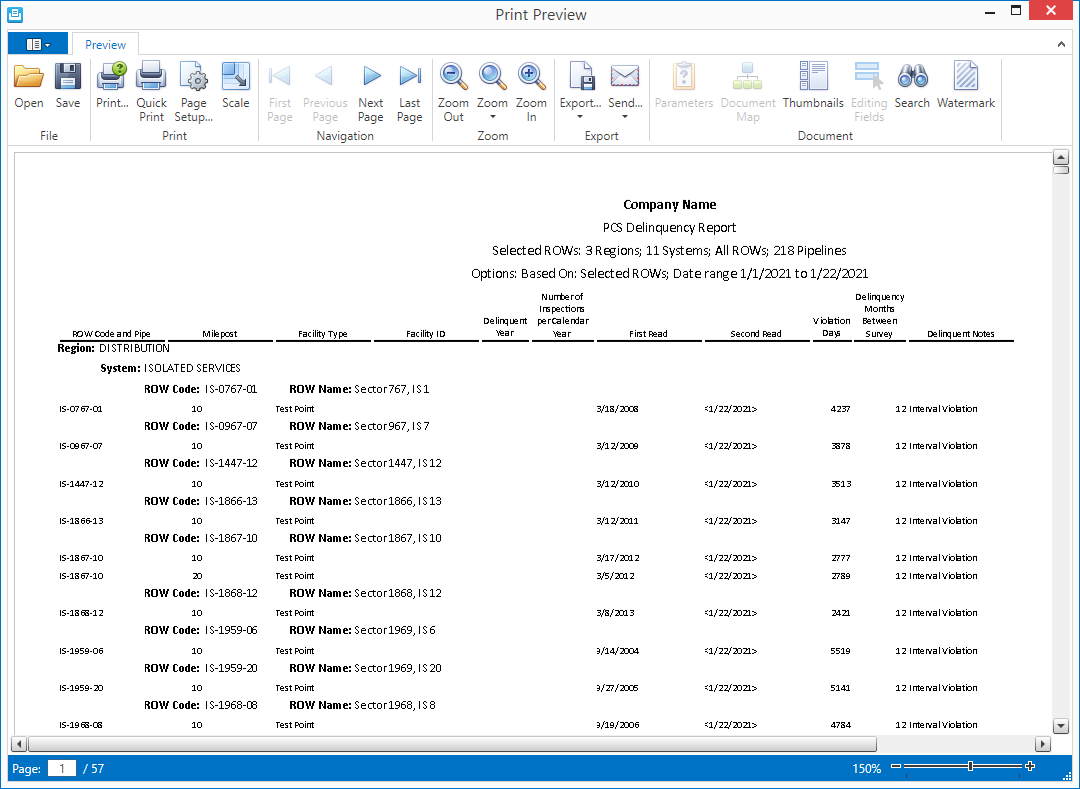
Task: Click inside the page number field
Action: 61,768
